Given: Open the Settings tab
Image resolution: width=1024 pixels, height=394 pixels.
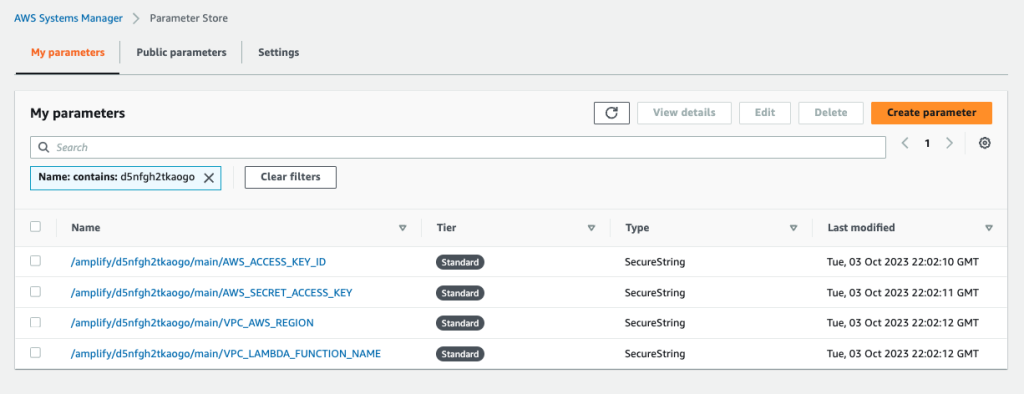Looking at the screenshot, I should (x=278, y=52).
